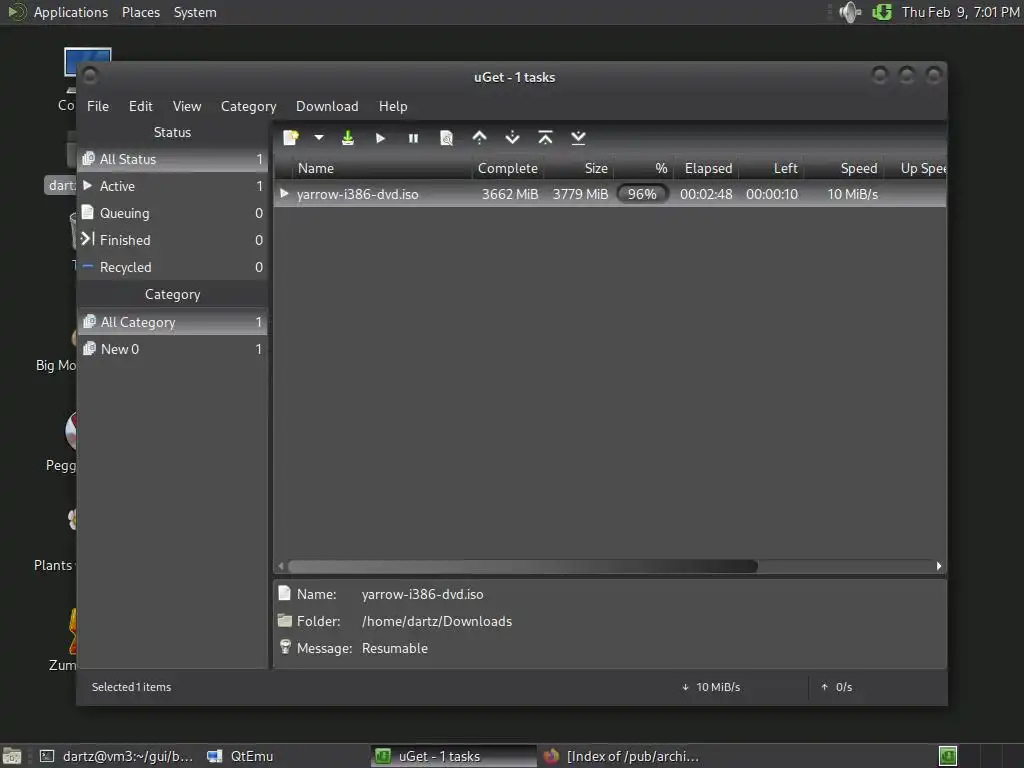
Task: Open the Applications menu in top panel
Action: 71,12
